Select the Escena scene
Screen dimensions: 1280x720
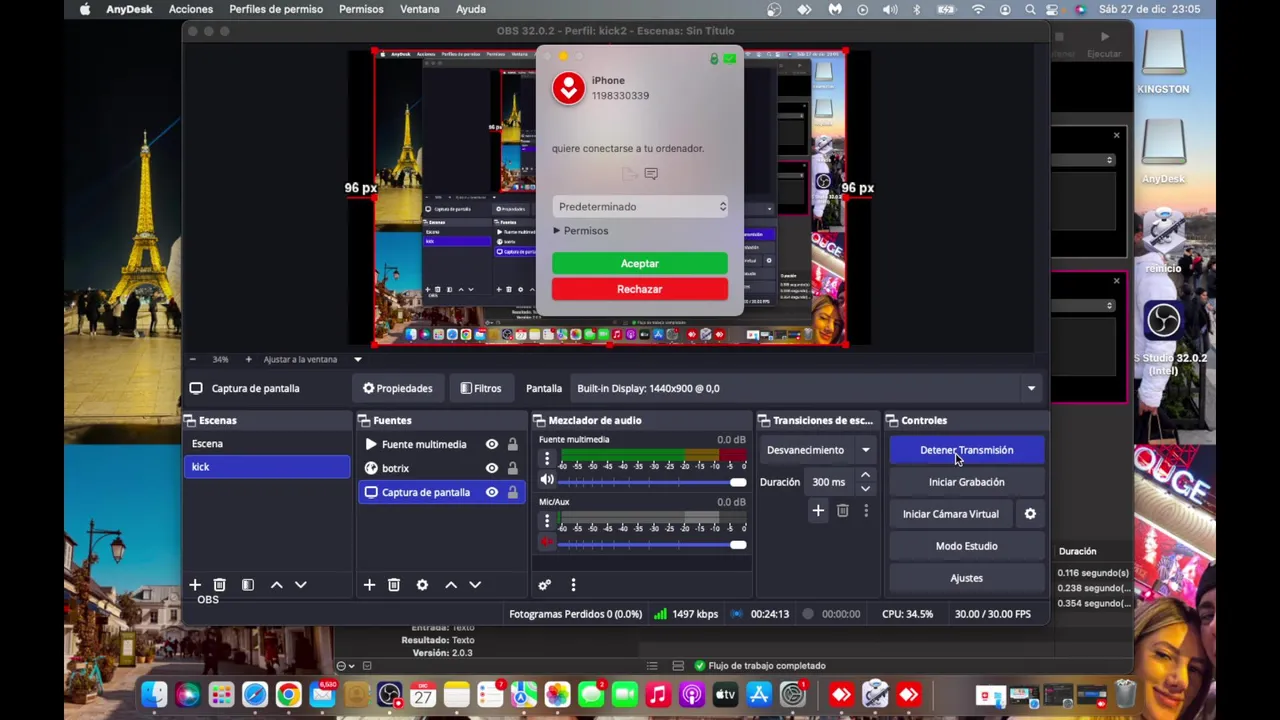click(267, 444)
